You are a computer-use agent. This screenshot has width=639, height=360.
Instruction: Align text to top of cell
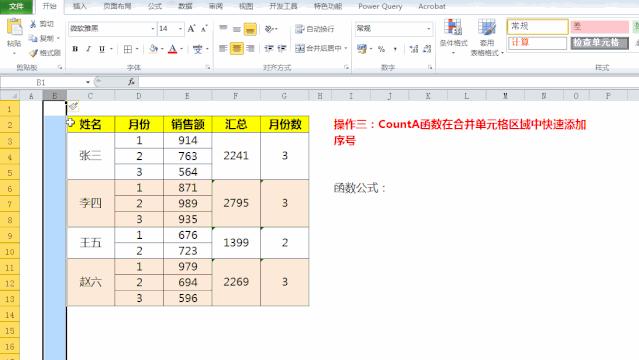(223, 29)
